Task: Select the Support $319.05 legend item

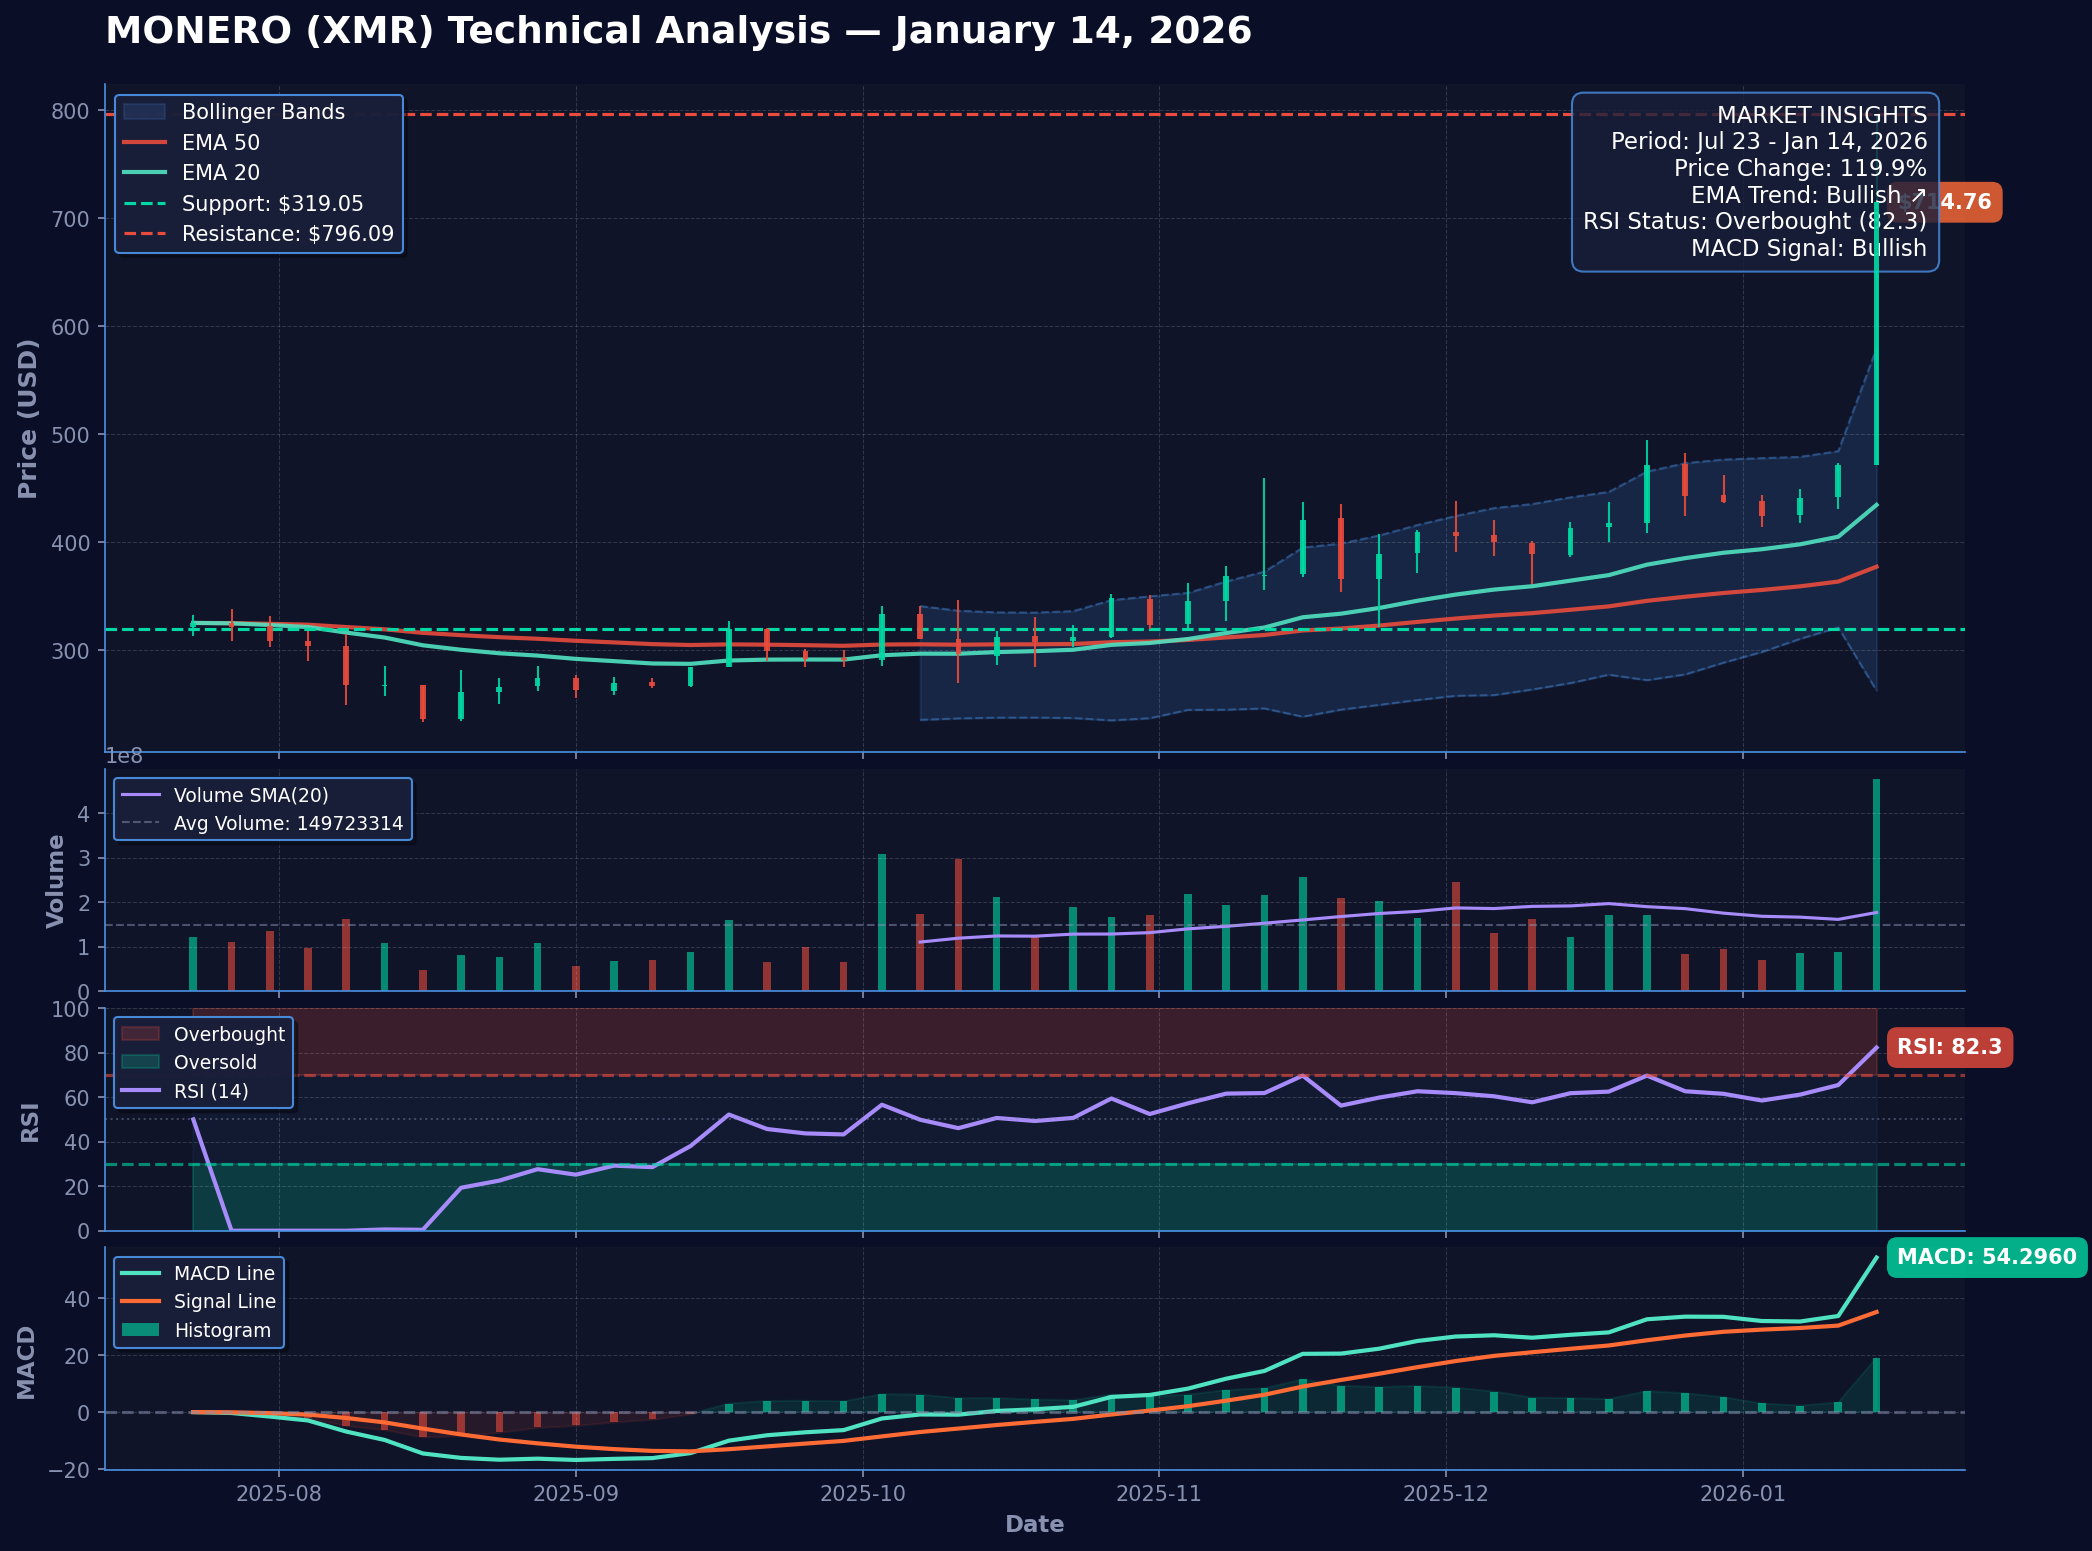Action: (x=272, y=204)
